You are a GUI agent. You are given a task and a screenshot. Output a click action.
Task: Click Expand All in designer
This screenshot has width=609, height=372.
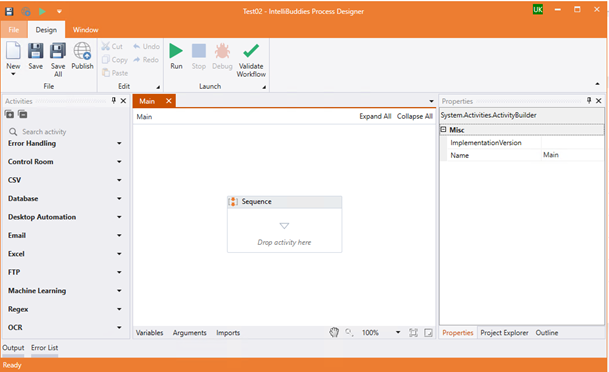[375, 116]
